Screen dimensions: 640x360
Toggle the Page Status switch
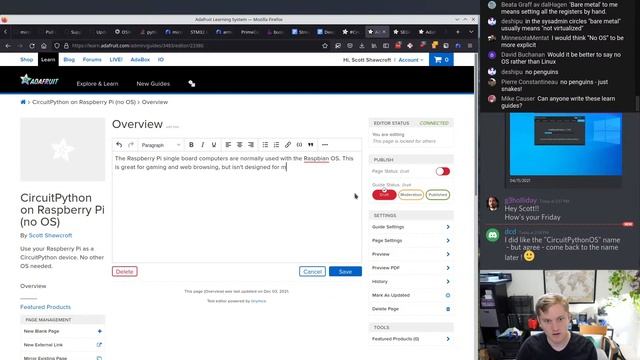pyautogui.click(x=442, y=171)
